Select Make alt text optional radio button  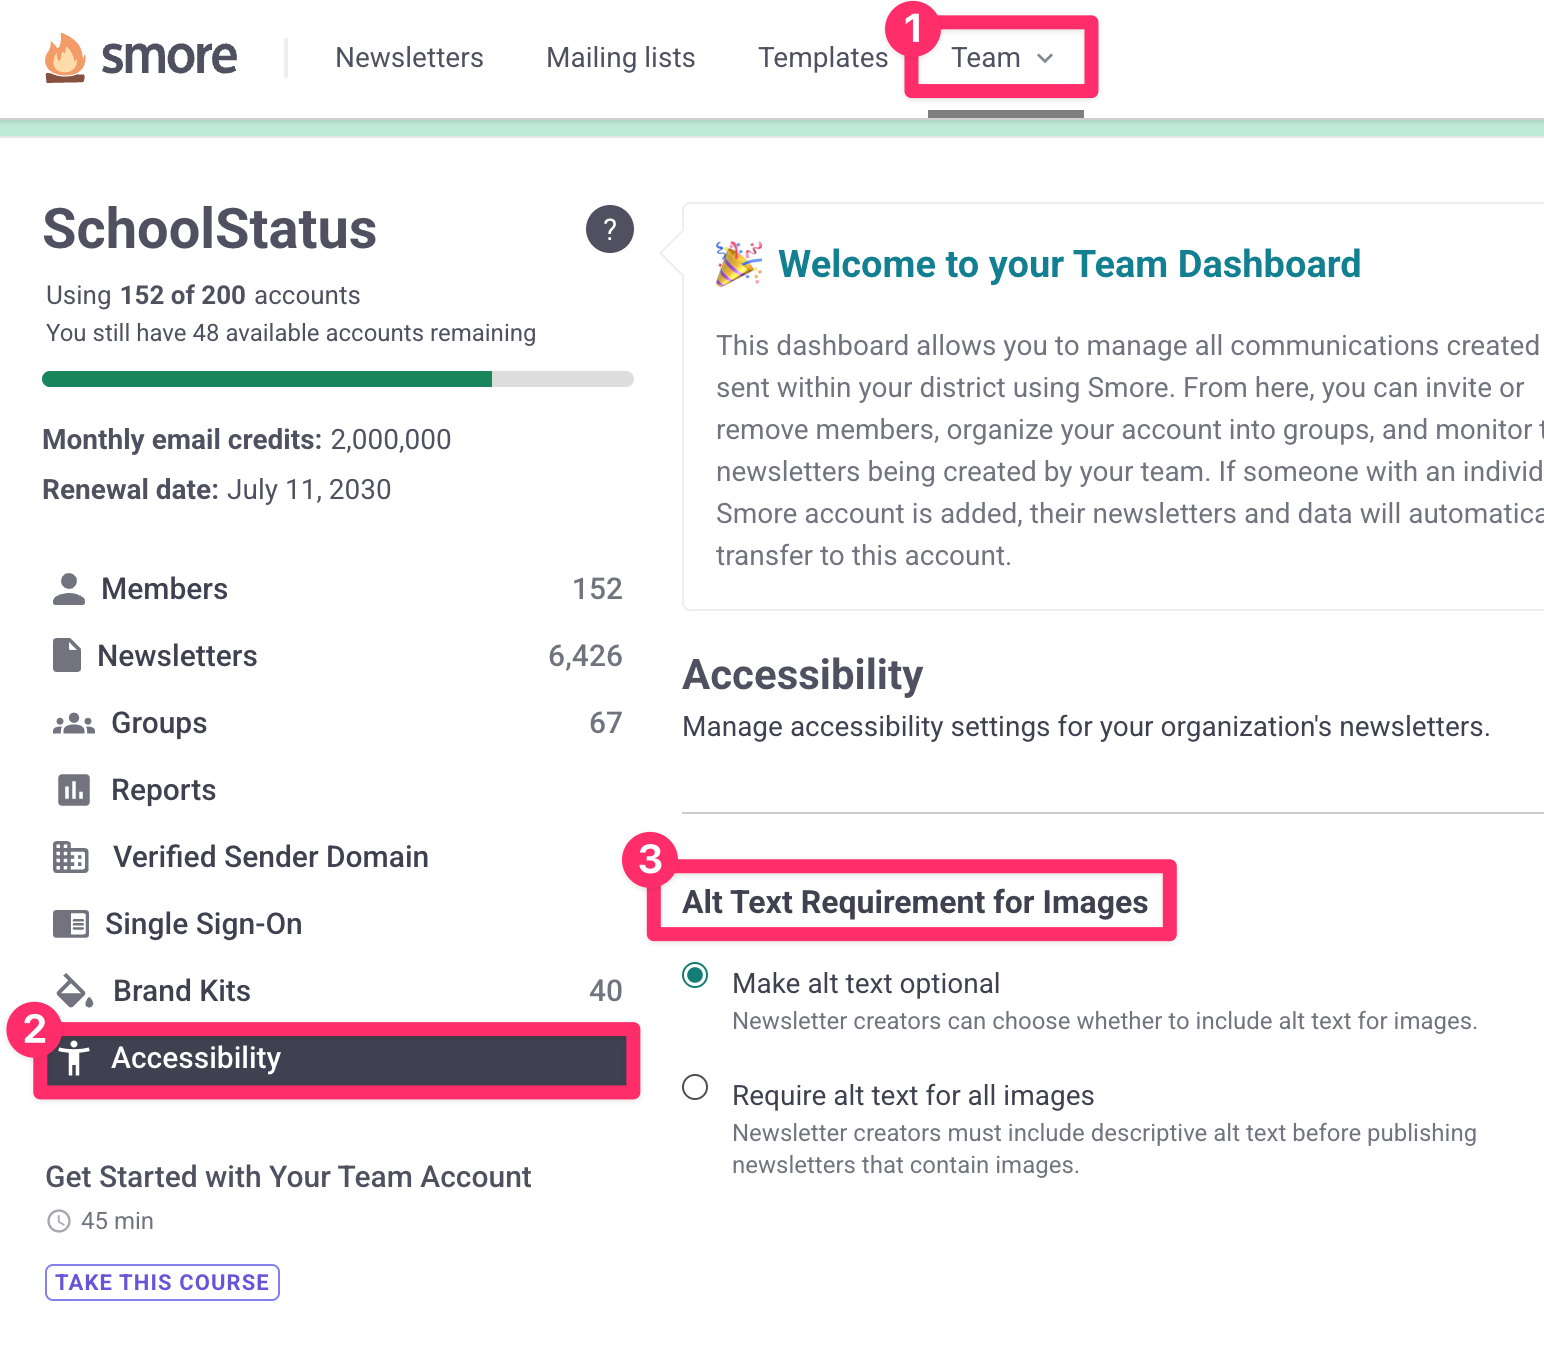click(696, 975)
